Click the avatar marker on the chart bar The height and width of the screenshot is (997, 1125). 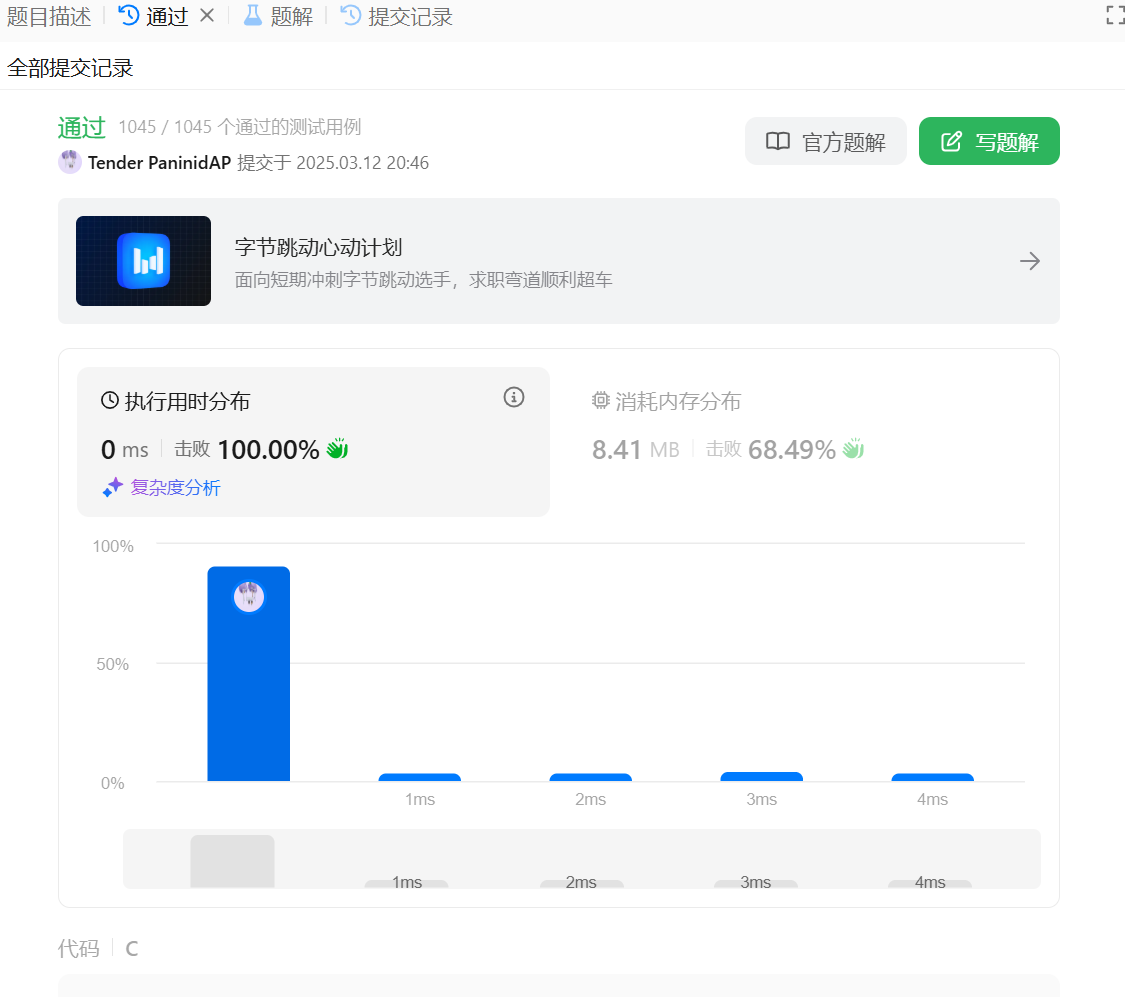(x=248, y=597)
